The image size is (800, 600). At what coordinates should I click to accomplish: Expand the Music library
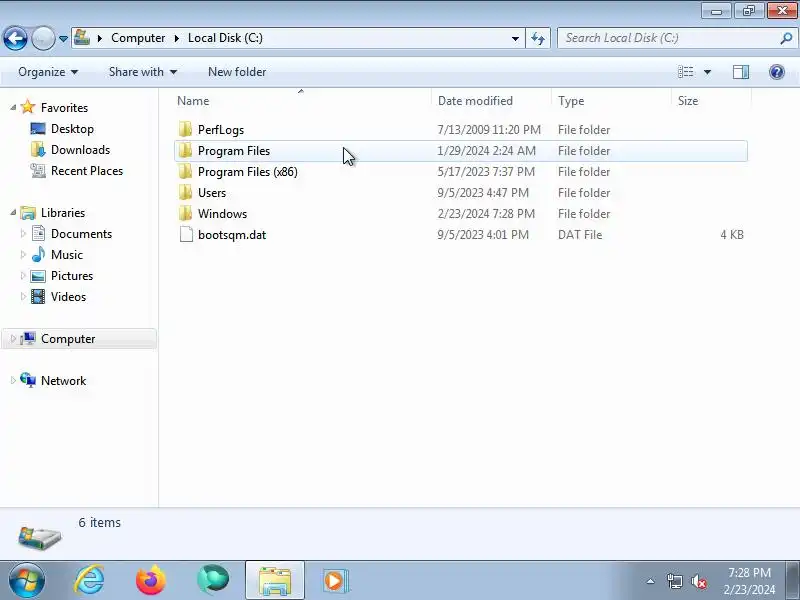point(23,255)
